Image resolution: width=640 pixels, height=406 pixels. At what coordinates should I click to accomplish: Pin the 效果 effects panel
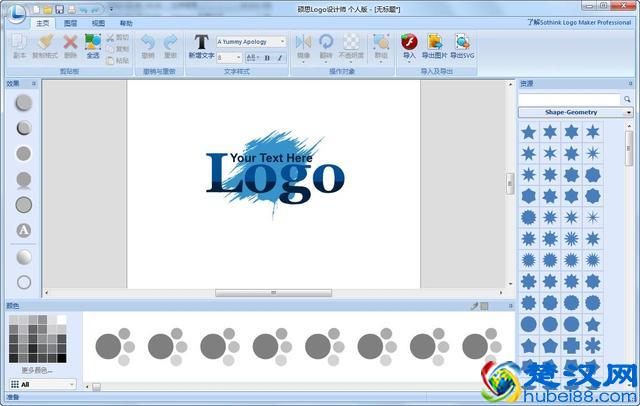[x=34, y=84]
